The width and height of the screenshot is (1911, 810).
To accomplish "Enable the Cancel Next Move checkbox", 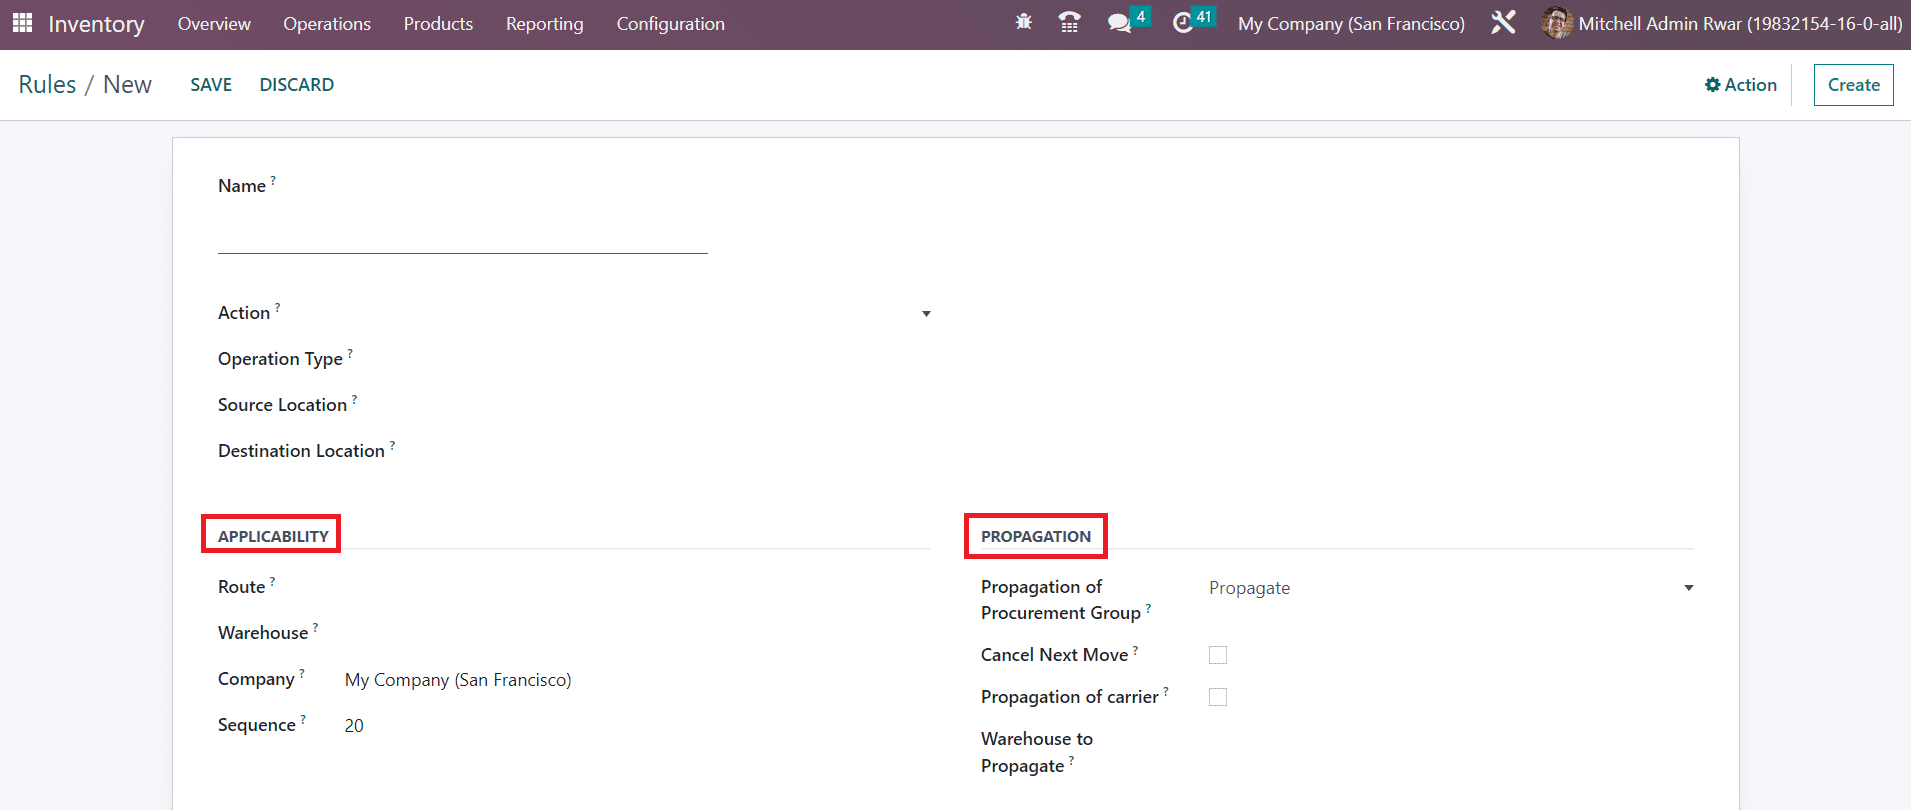I will (1217, 655).
